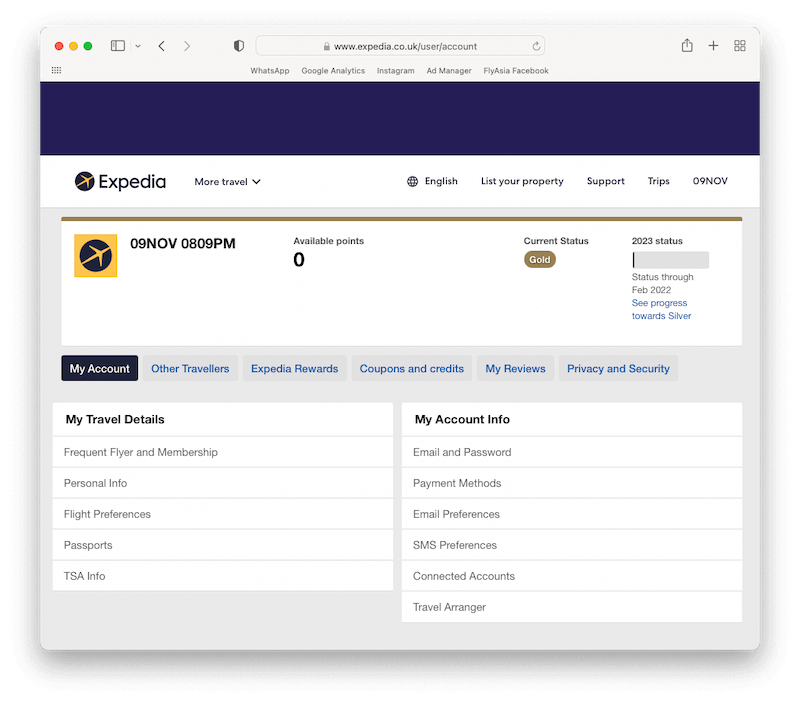Switch to Other Travellers tab
This screenshot has width=800, height=703.
[190, 368]
